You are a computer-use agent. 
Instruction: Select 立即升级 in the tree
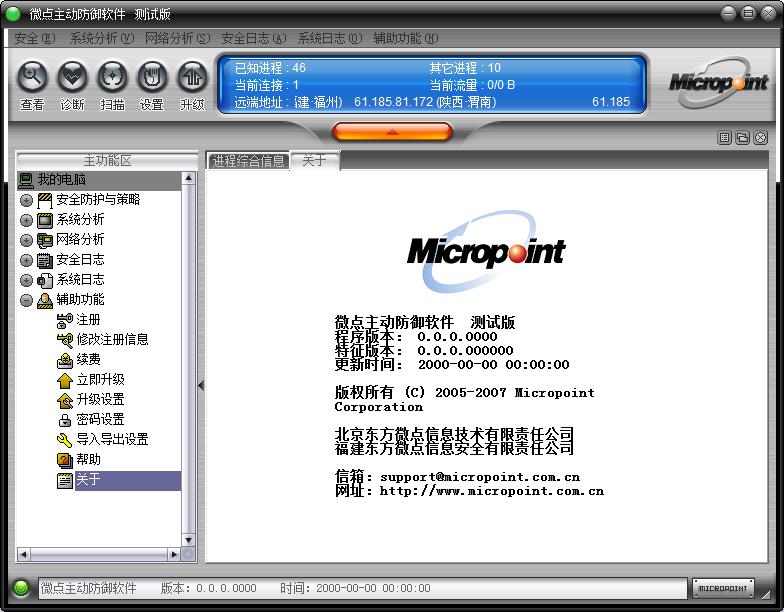[100, 380]
